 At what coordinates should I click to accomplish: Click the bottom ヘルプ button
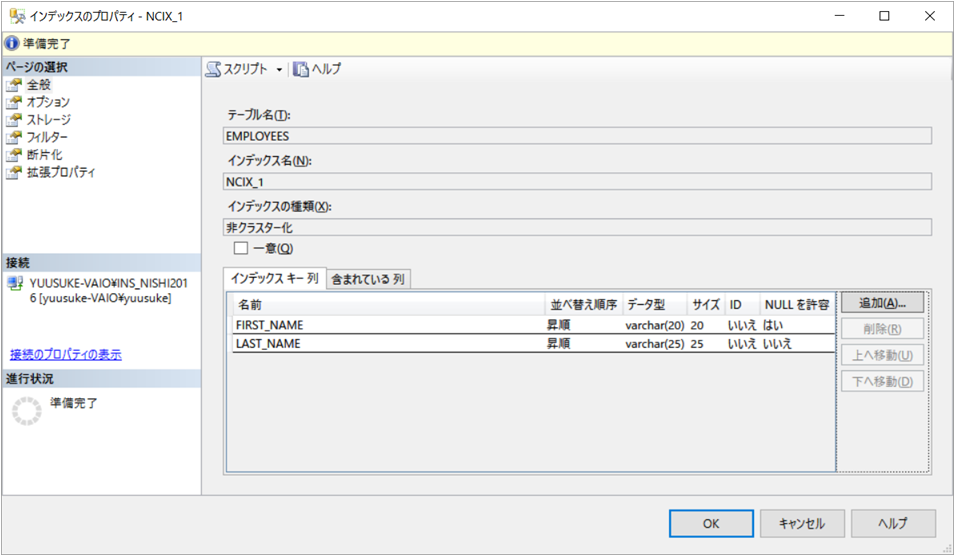893,524
